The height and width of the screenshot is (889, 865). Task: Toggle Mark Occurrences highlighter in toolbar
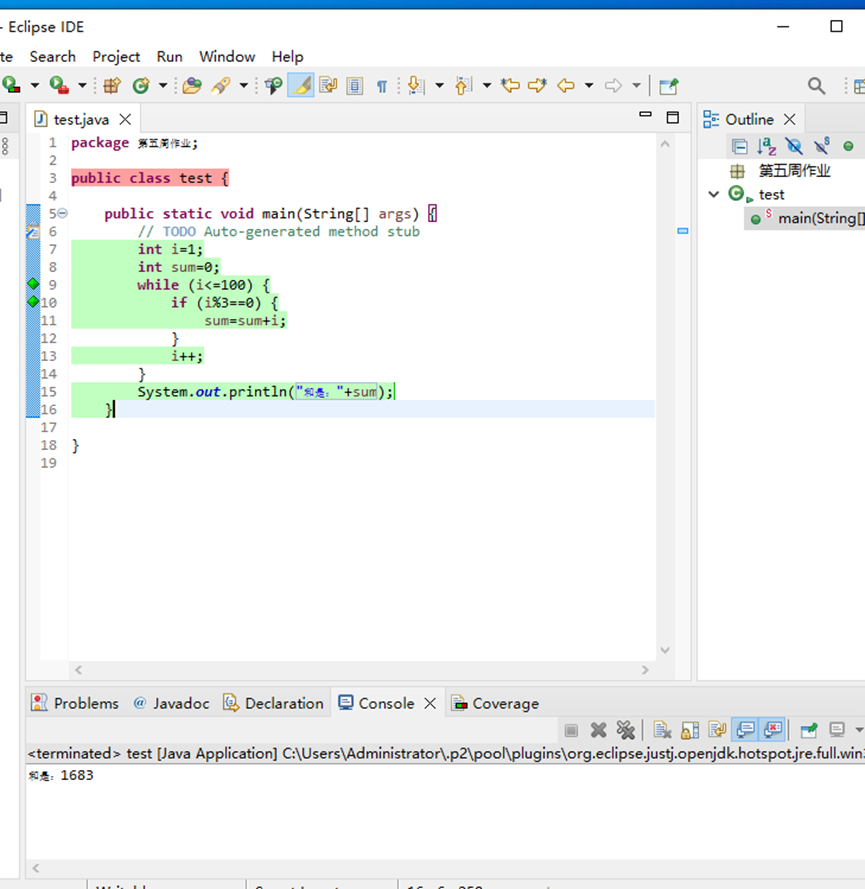[300, 86]
